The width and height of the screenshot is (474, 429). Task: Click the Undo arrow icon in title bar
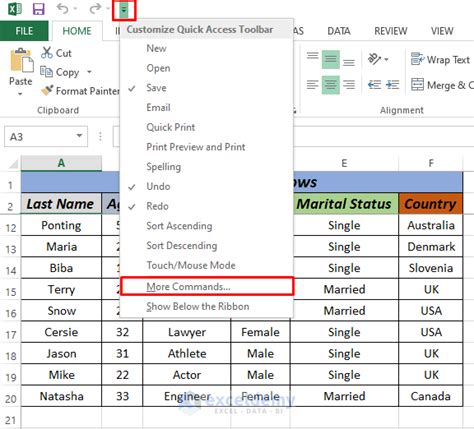pos(63,8)
